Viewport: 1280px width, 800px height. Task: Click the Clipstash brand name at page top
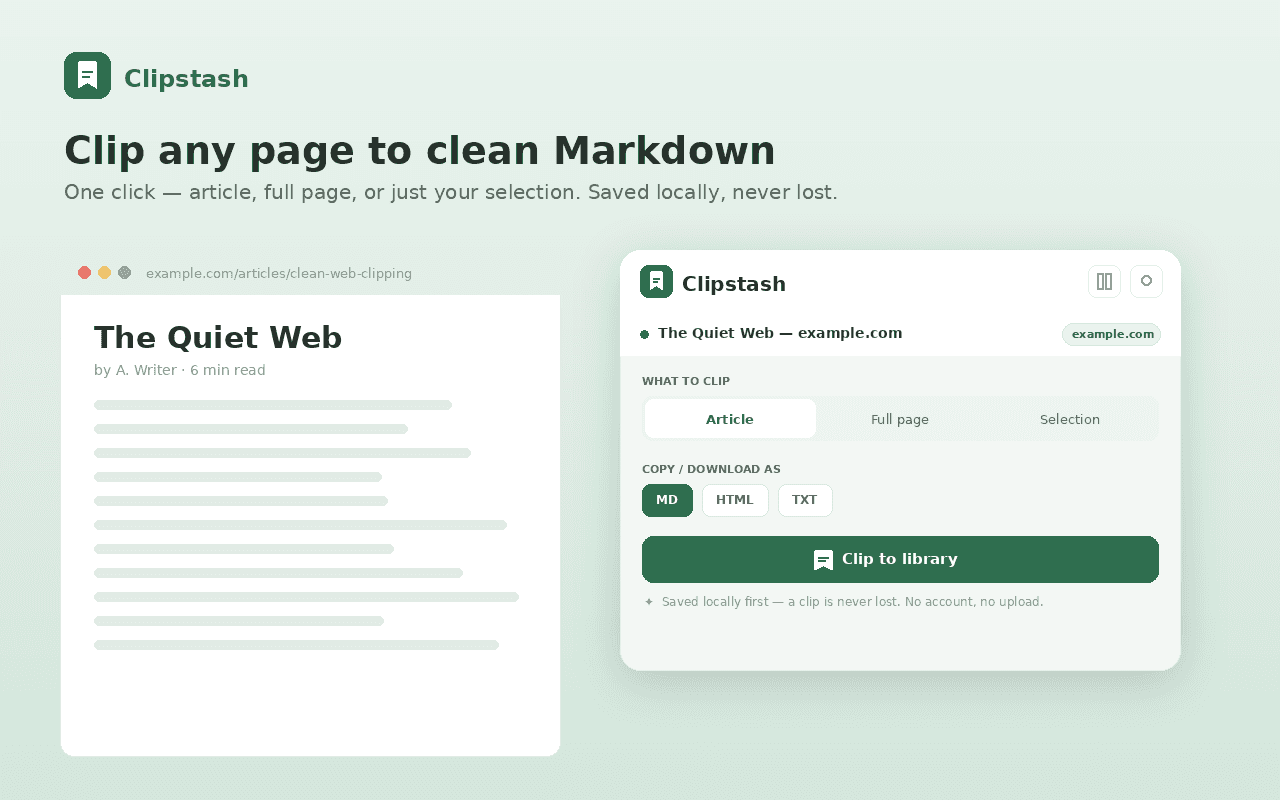[186, 79]
